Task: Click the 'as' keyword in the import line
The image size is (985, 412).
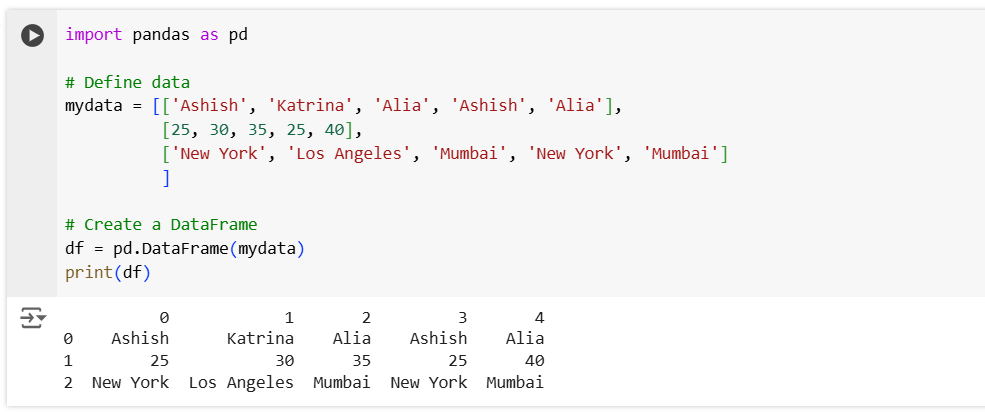Action: [x=209, y=35]
